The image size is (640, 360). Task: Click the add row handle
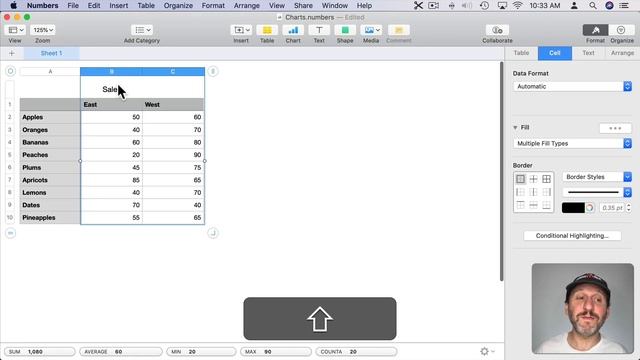point(11,233)
